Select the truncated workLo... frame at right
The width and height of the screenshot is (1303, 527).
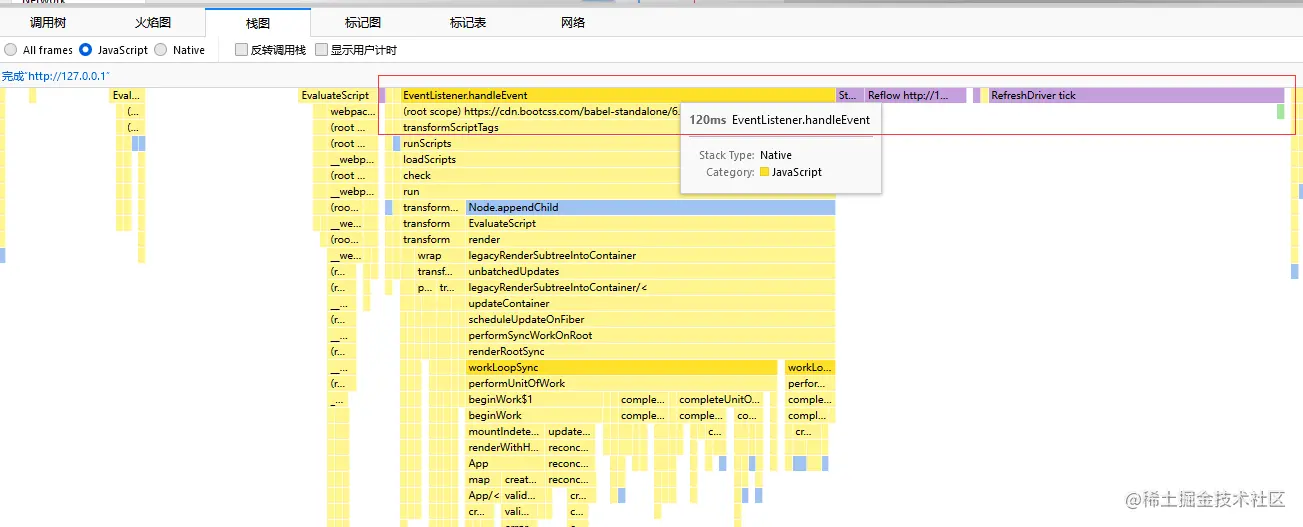(810, 368)
